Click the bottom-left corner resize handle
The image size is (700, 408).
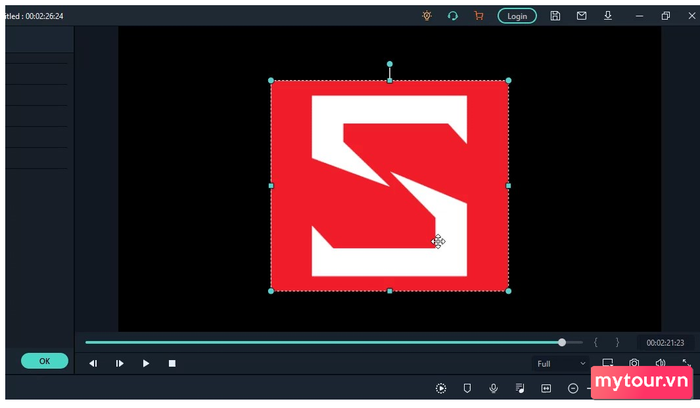coord(271,291)
